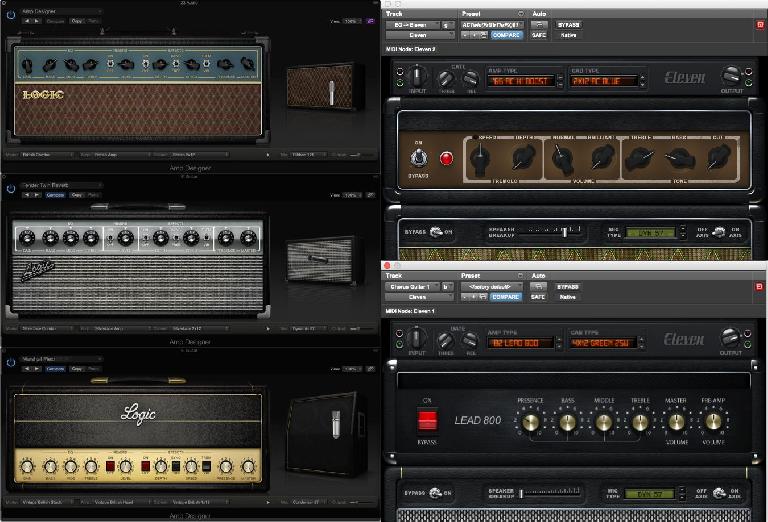Image resolution: width=768 pixels, height=522 pixels.
Task: Flip amp ON/BYPASS toggle switch on AC Hi Boost amp
Action: click(418, 158)
